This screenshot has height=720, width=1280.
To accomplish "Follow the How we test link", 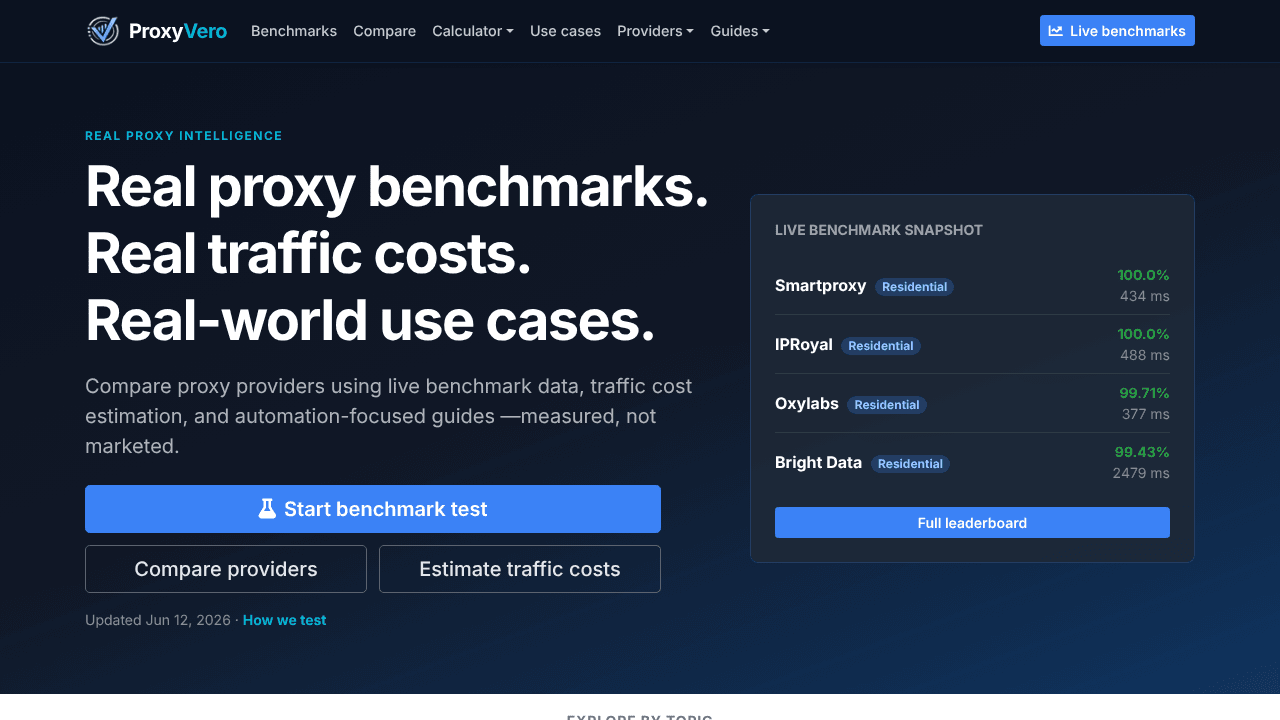I will point(284,620).
